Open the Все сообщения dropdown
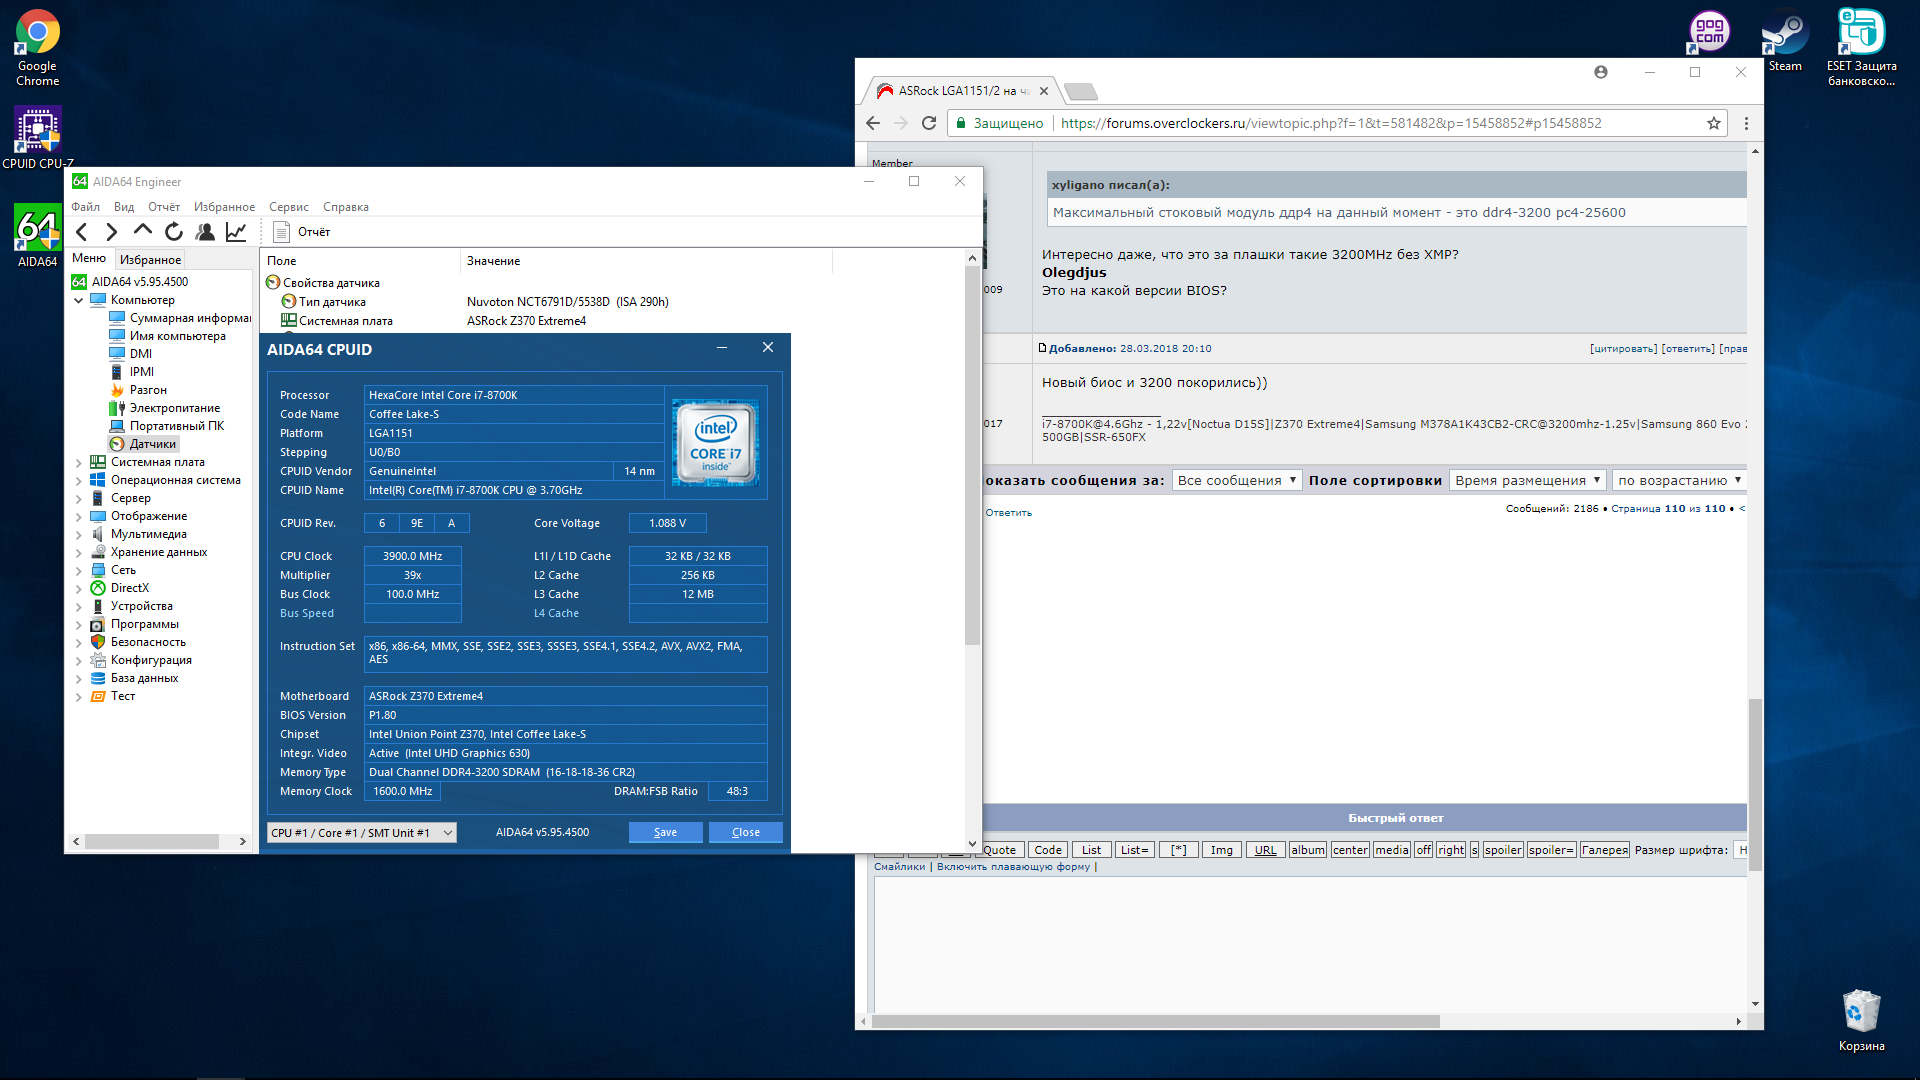Image resolution: width=1920 pixels, height=1080 pixels. click(1236, 480)
